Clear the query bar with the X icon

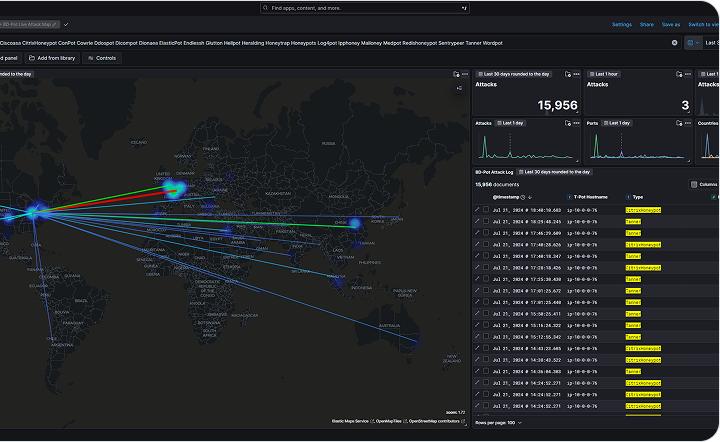675,43
